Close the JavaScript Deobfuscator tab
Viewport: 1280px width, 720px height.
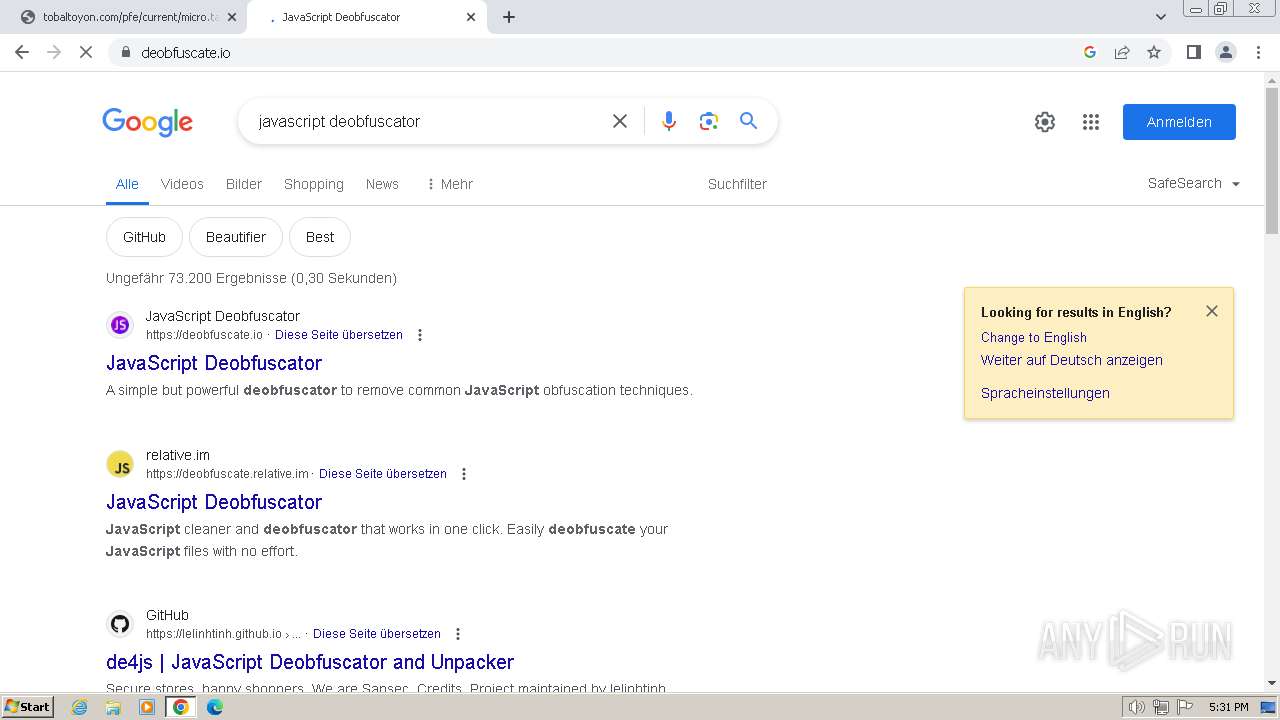(x=471, y=17)
